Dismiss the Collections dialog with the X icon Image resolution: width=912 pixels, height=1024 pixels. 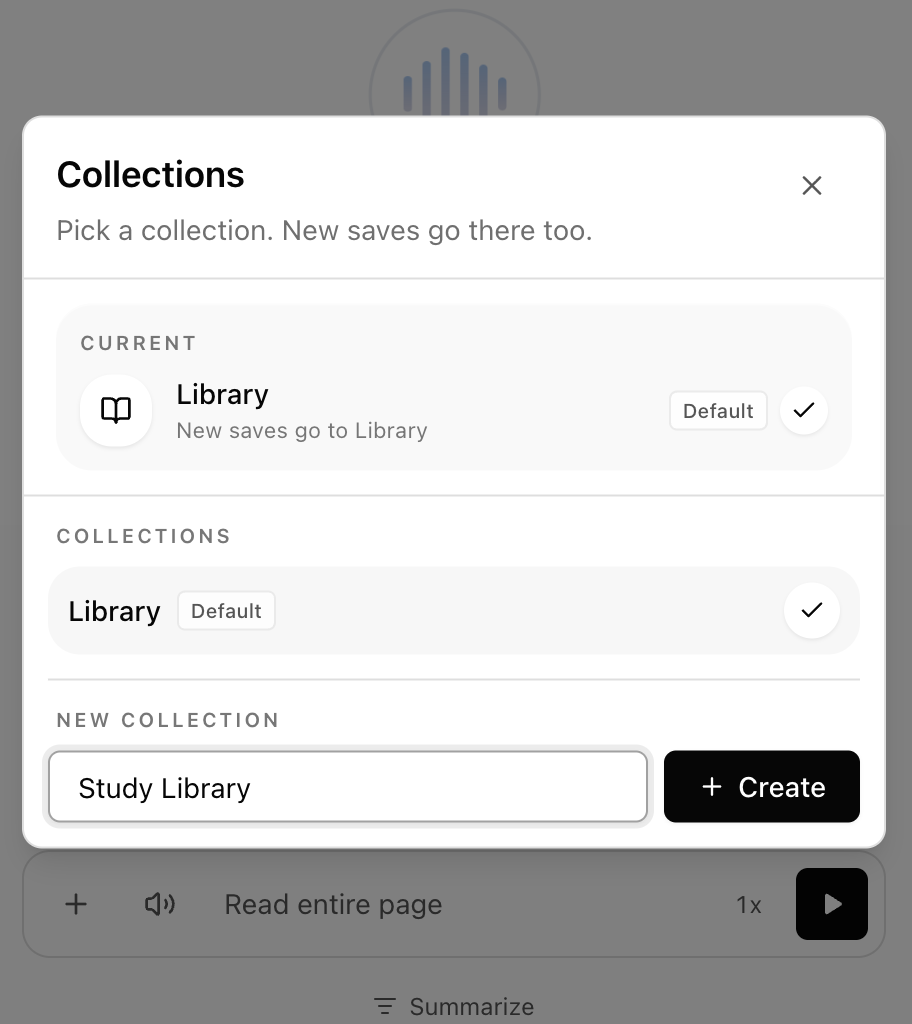tap(811, 186)
